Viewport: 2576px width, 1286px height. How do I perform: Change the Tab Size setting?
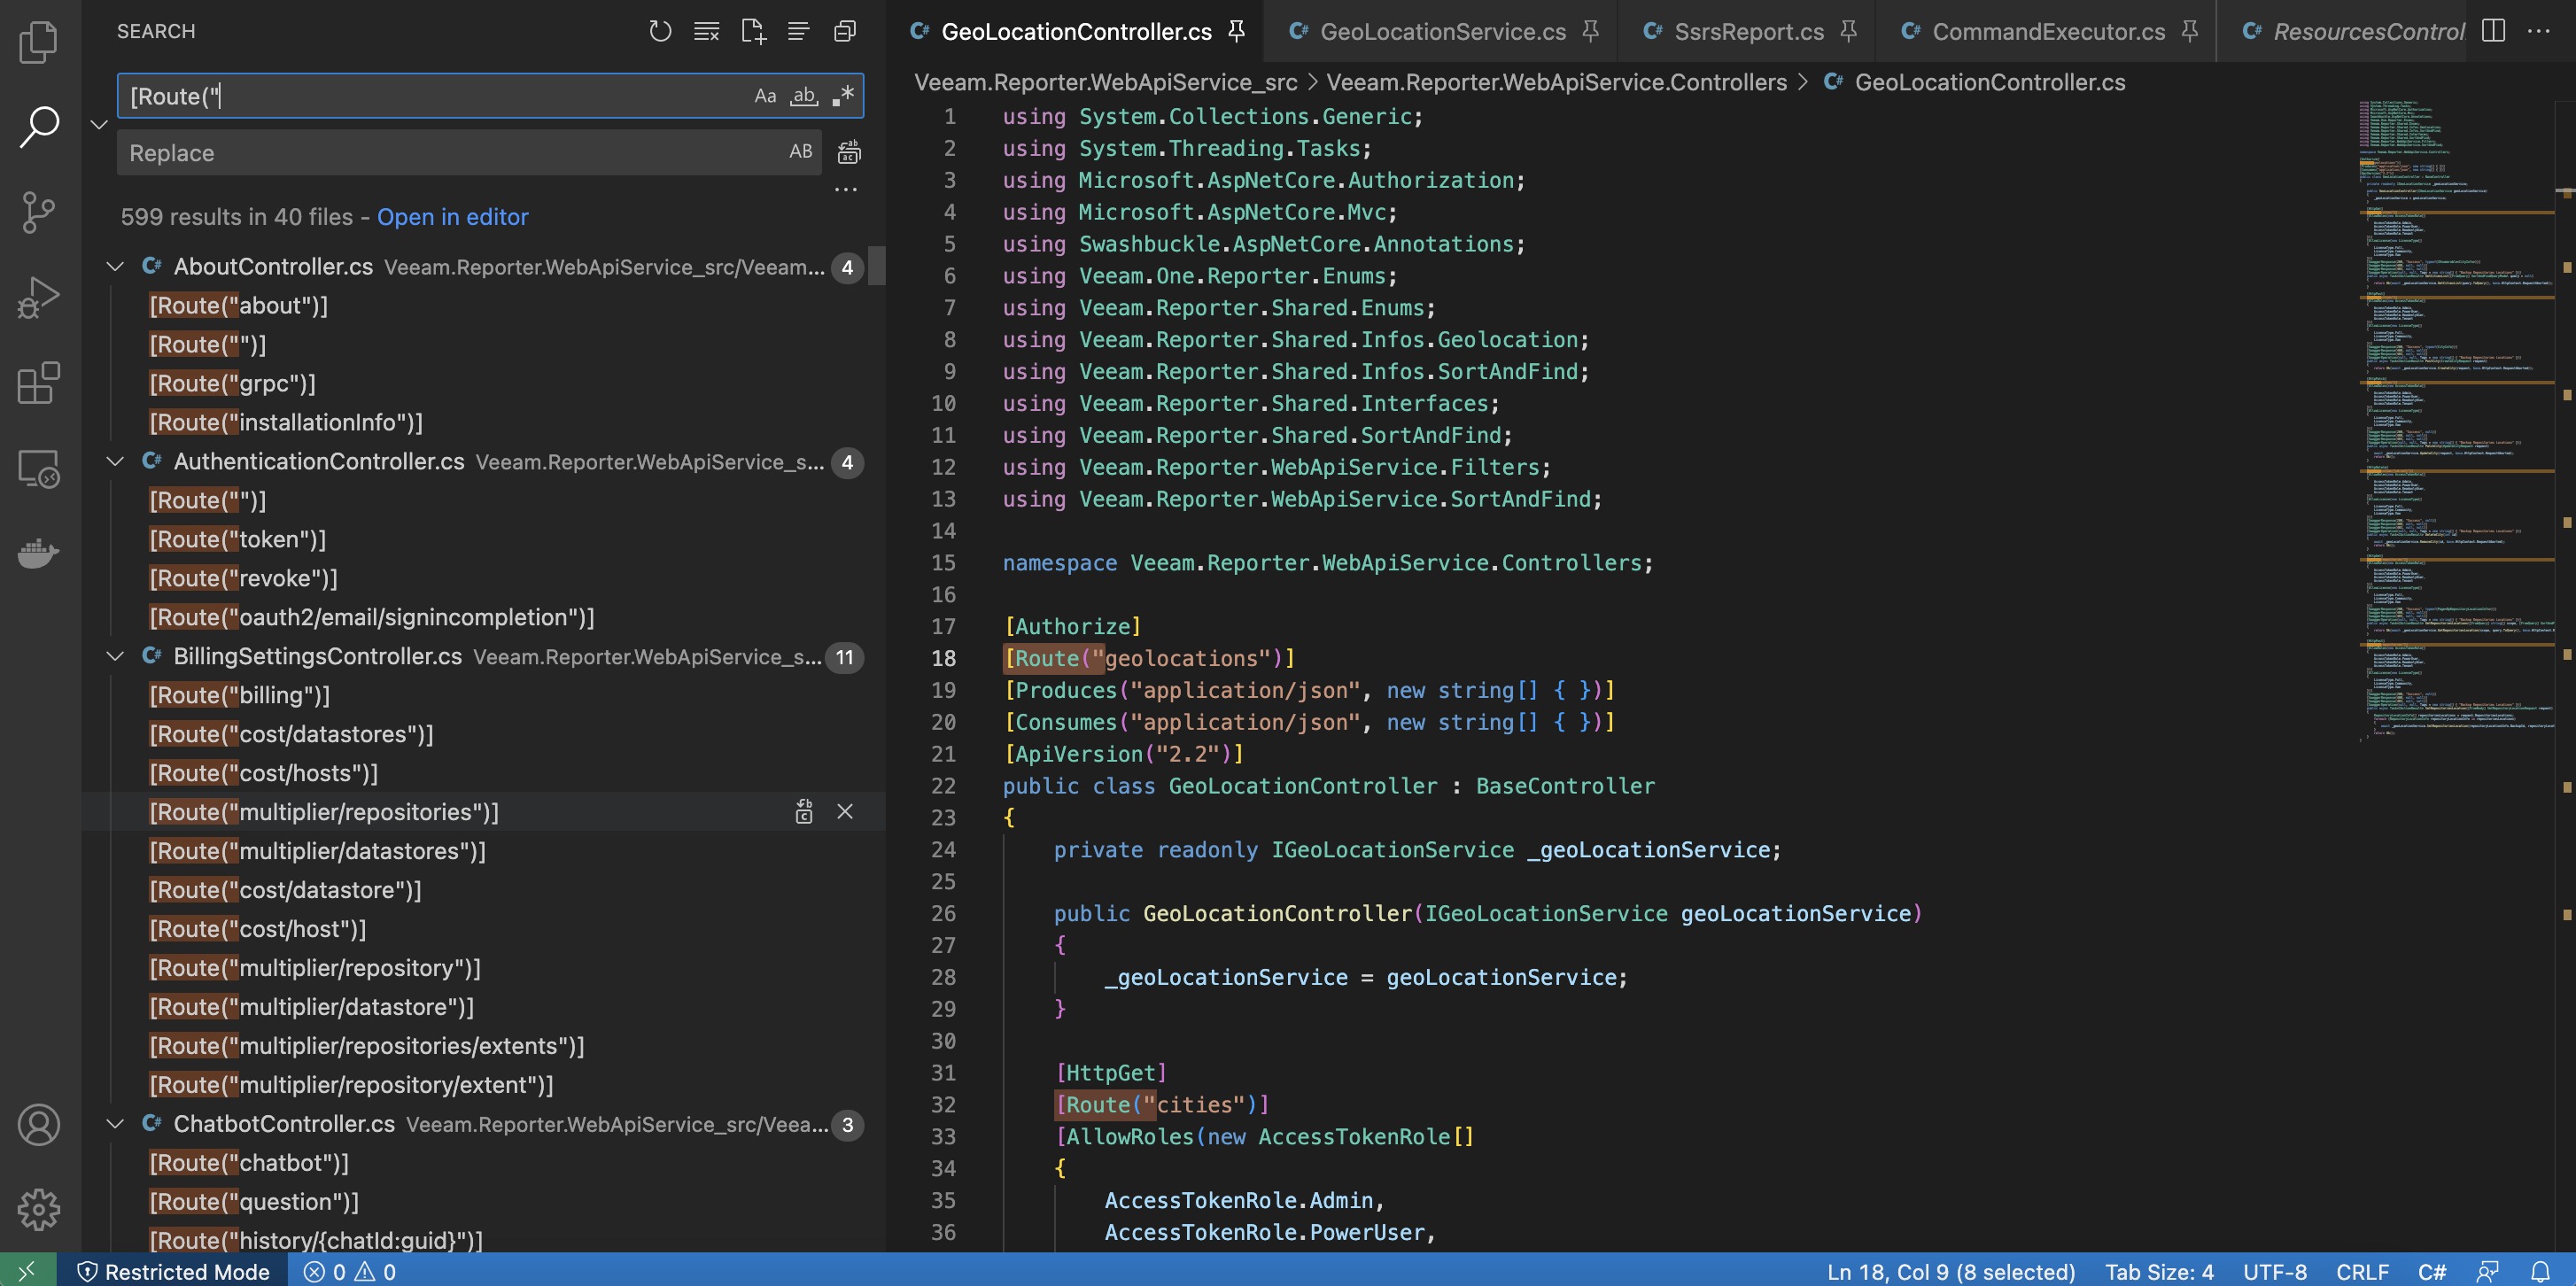[2159, 1271]
